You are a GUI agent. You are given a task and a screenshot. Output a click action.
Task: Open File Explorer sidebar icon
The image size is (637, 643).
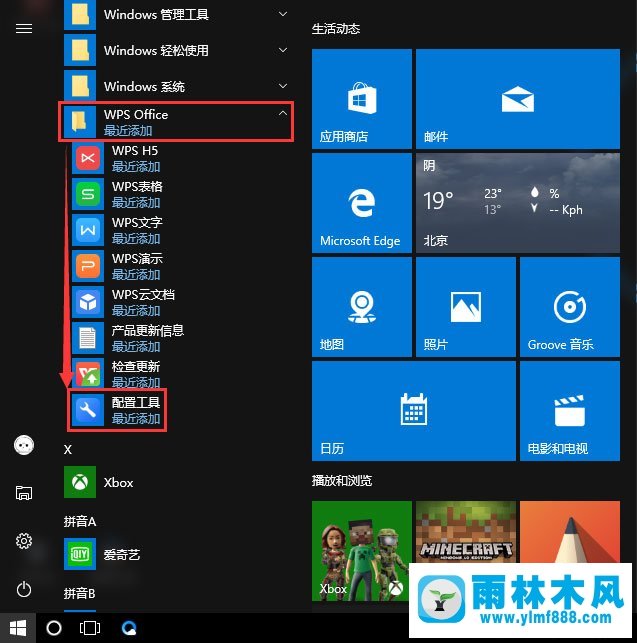pyautogui.click(x=24, y=493)
